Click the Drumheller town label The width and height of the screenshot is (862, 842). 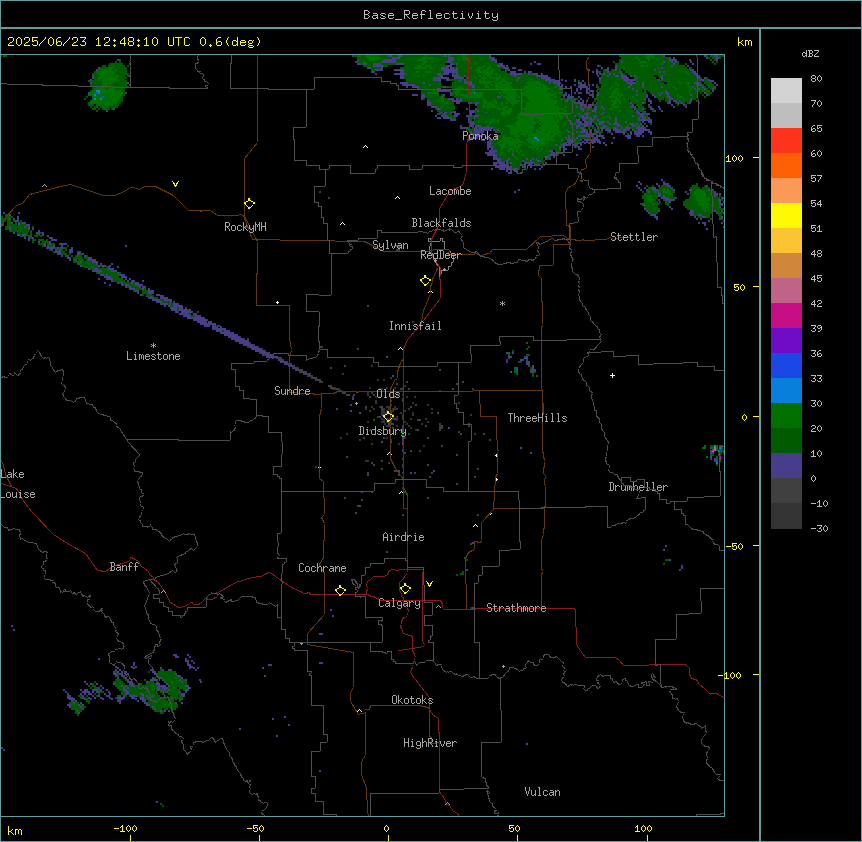[x=638, y=487]
